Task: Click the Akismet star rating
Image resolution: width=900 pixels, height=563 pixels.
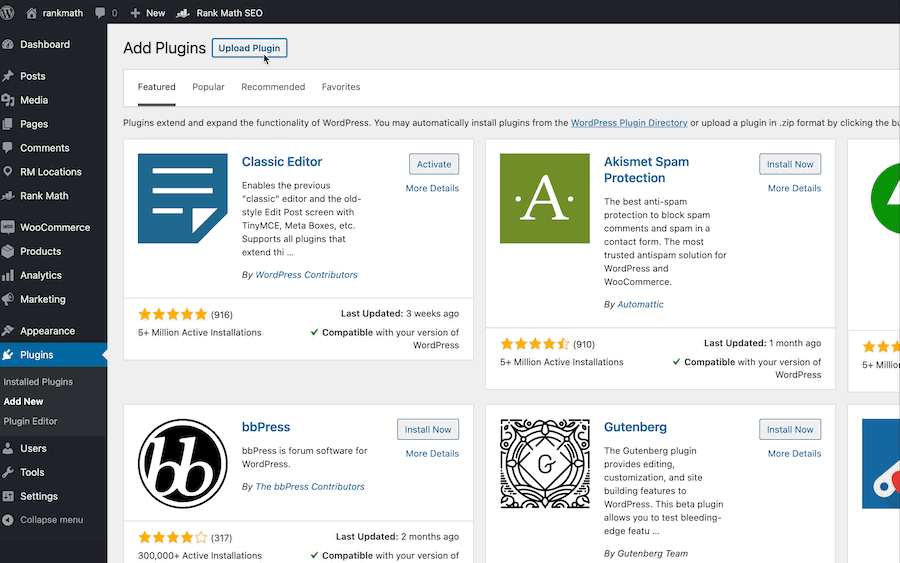Action: click(534, 344)
